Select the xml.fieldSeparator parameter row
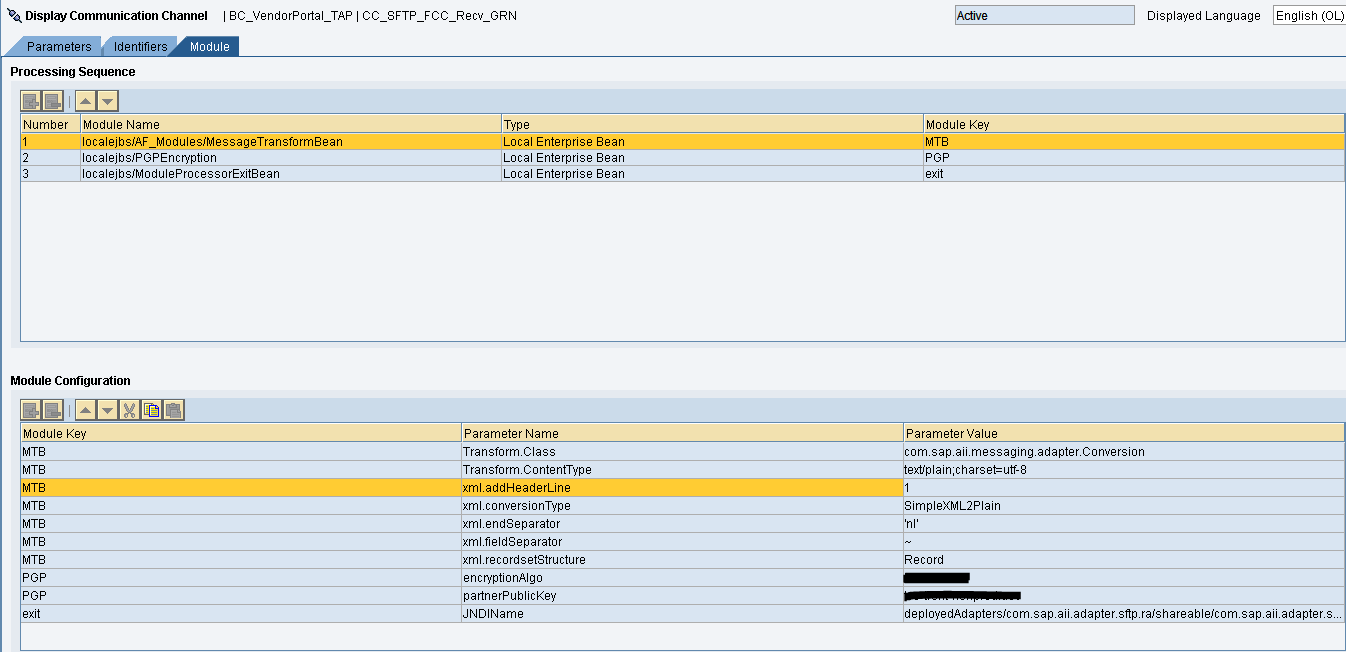Screen dimensions: 1346x652 coord(510,542)
